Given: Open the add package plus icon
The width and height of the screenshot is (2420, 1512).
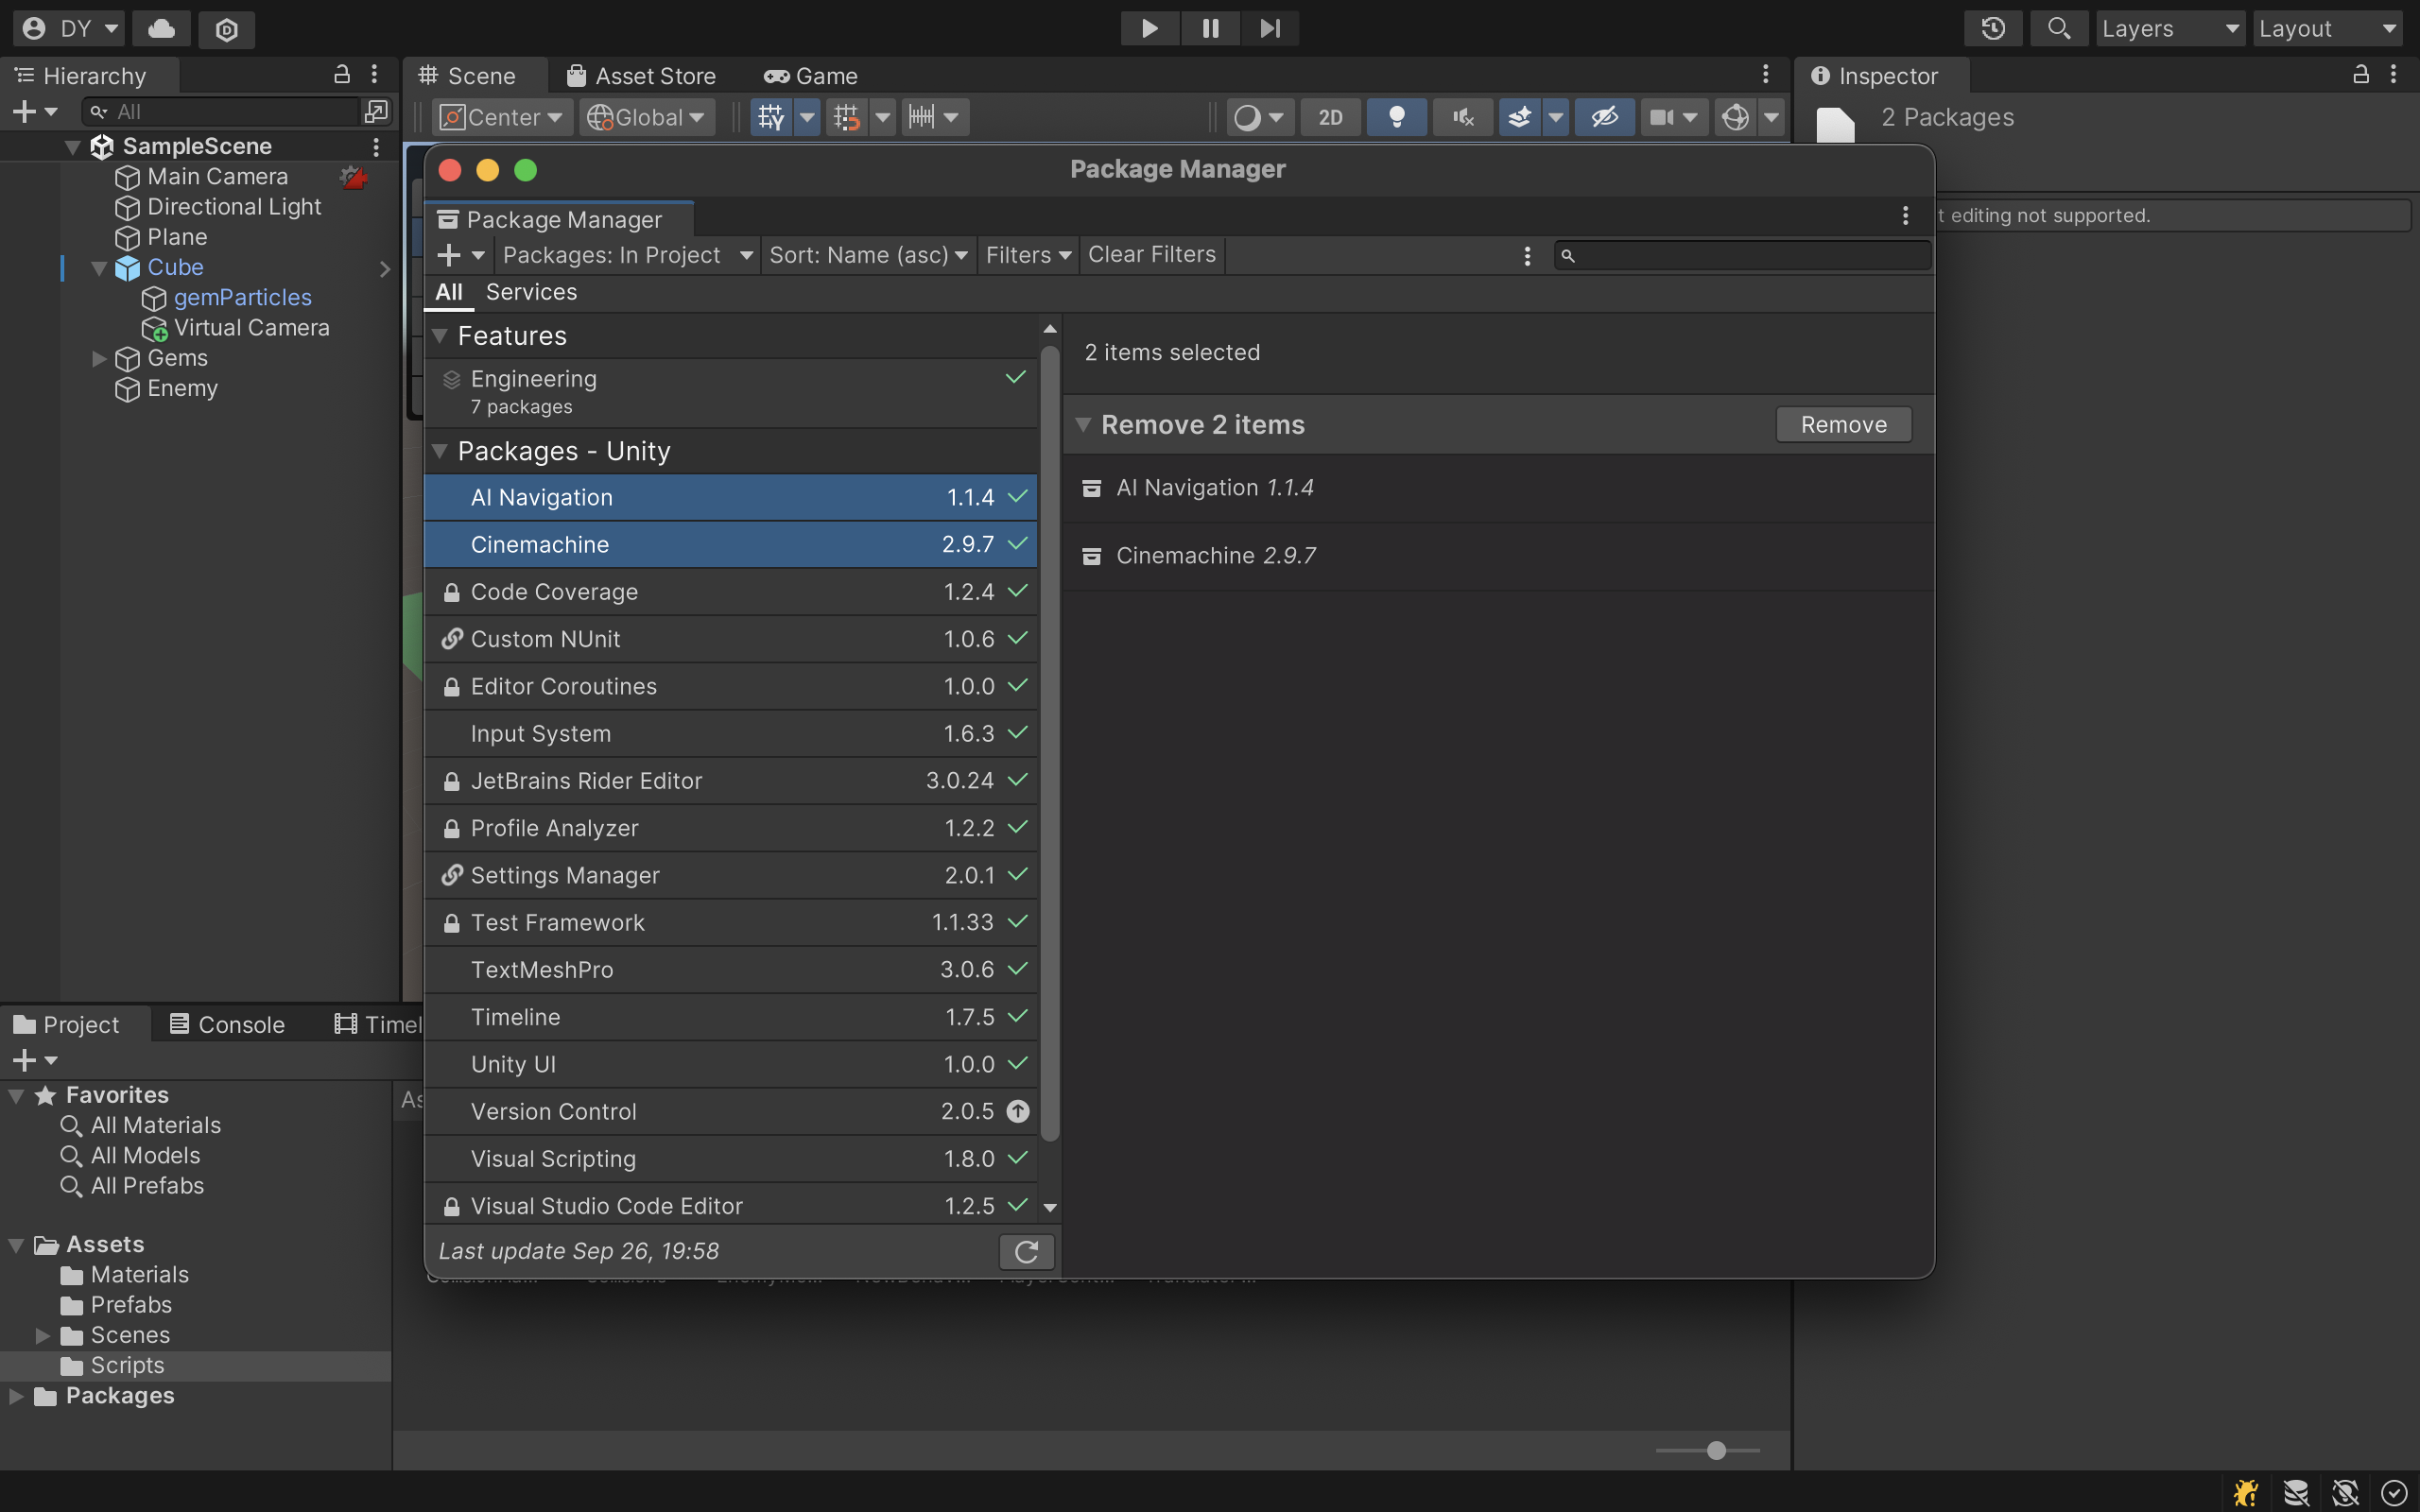Looking at the screenshot, I should pyautogui.click(x=449, y=255).
